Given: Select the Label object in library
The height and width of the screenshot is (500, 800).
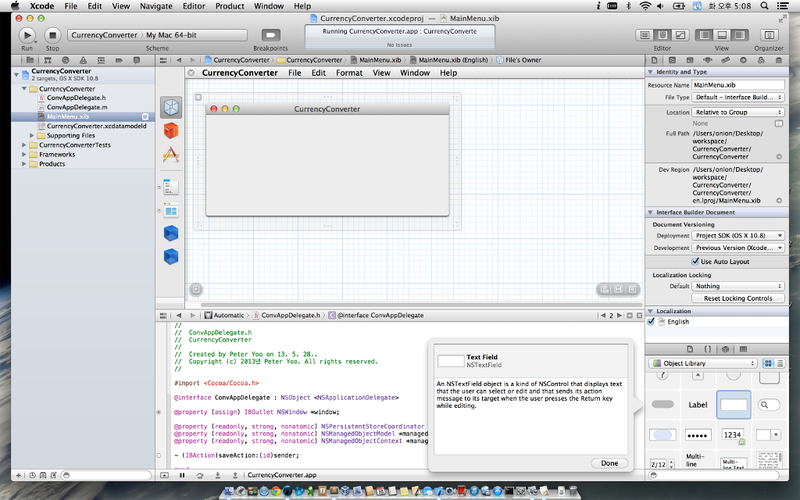Looking at the screenshot, I should [698, 405].
